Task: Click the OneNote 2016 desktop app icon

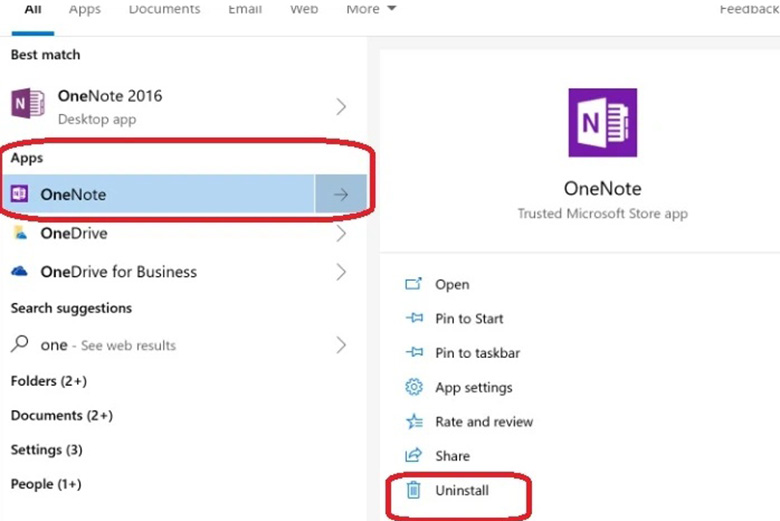Action: click(x=28, y=104)
